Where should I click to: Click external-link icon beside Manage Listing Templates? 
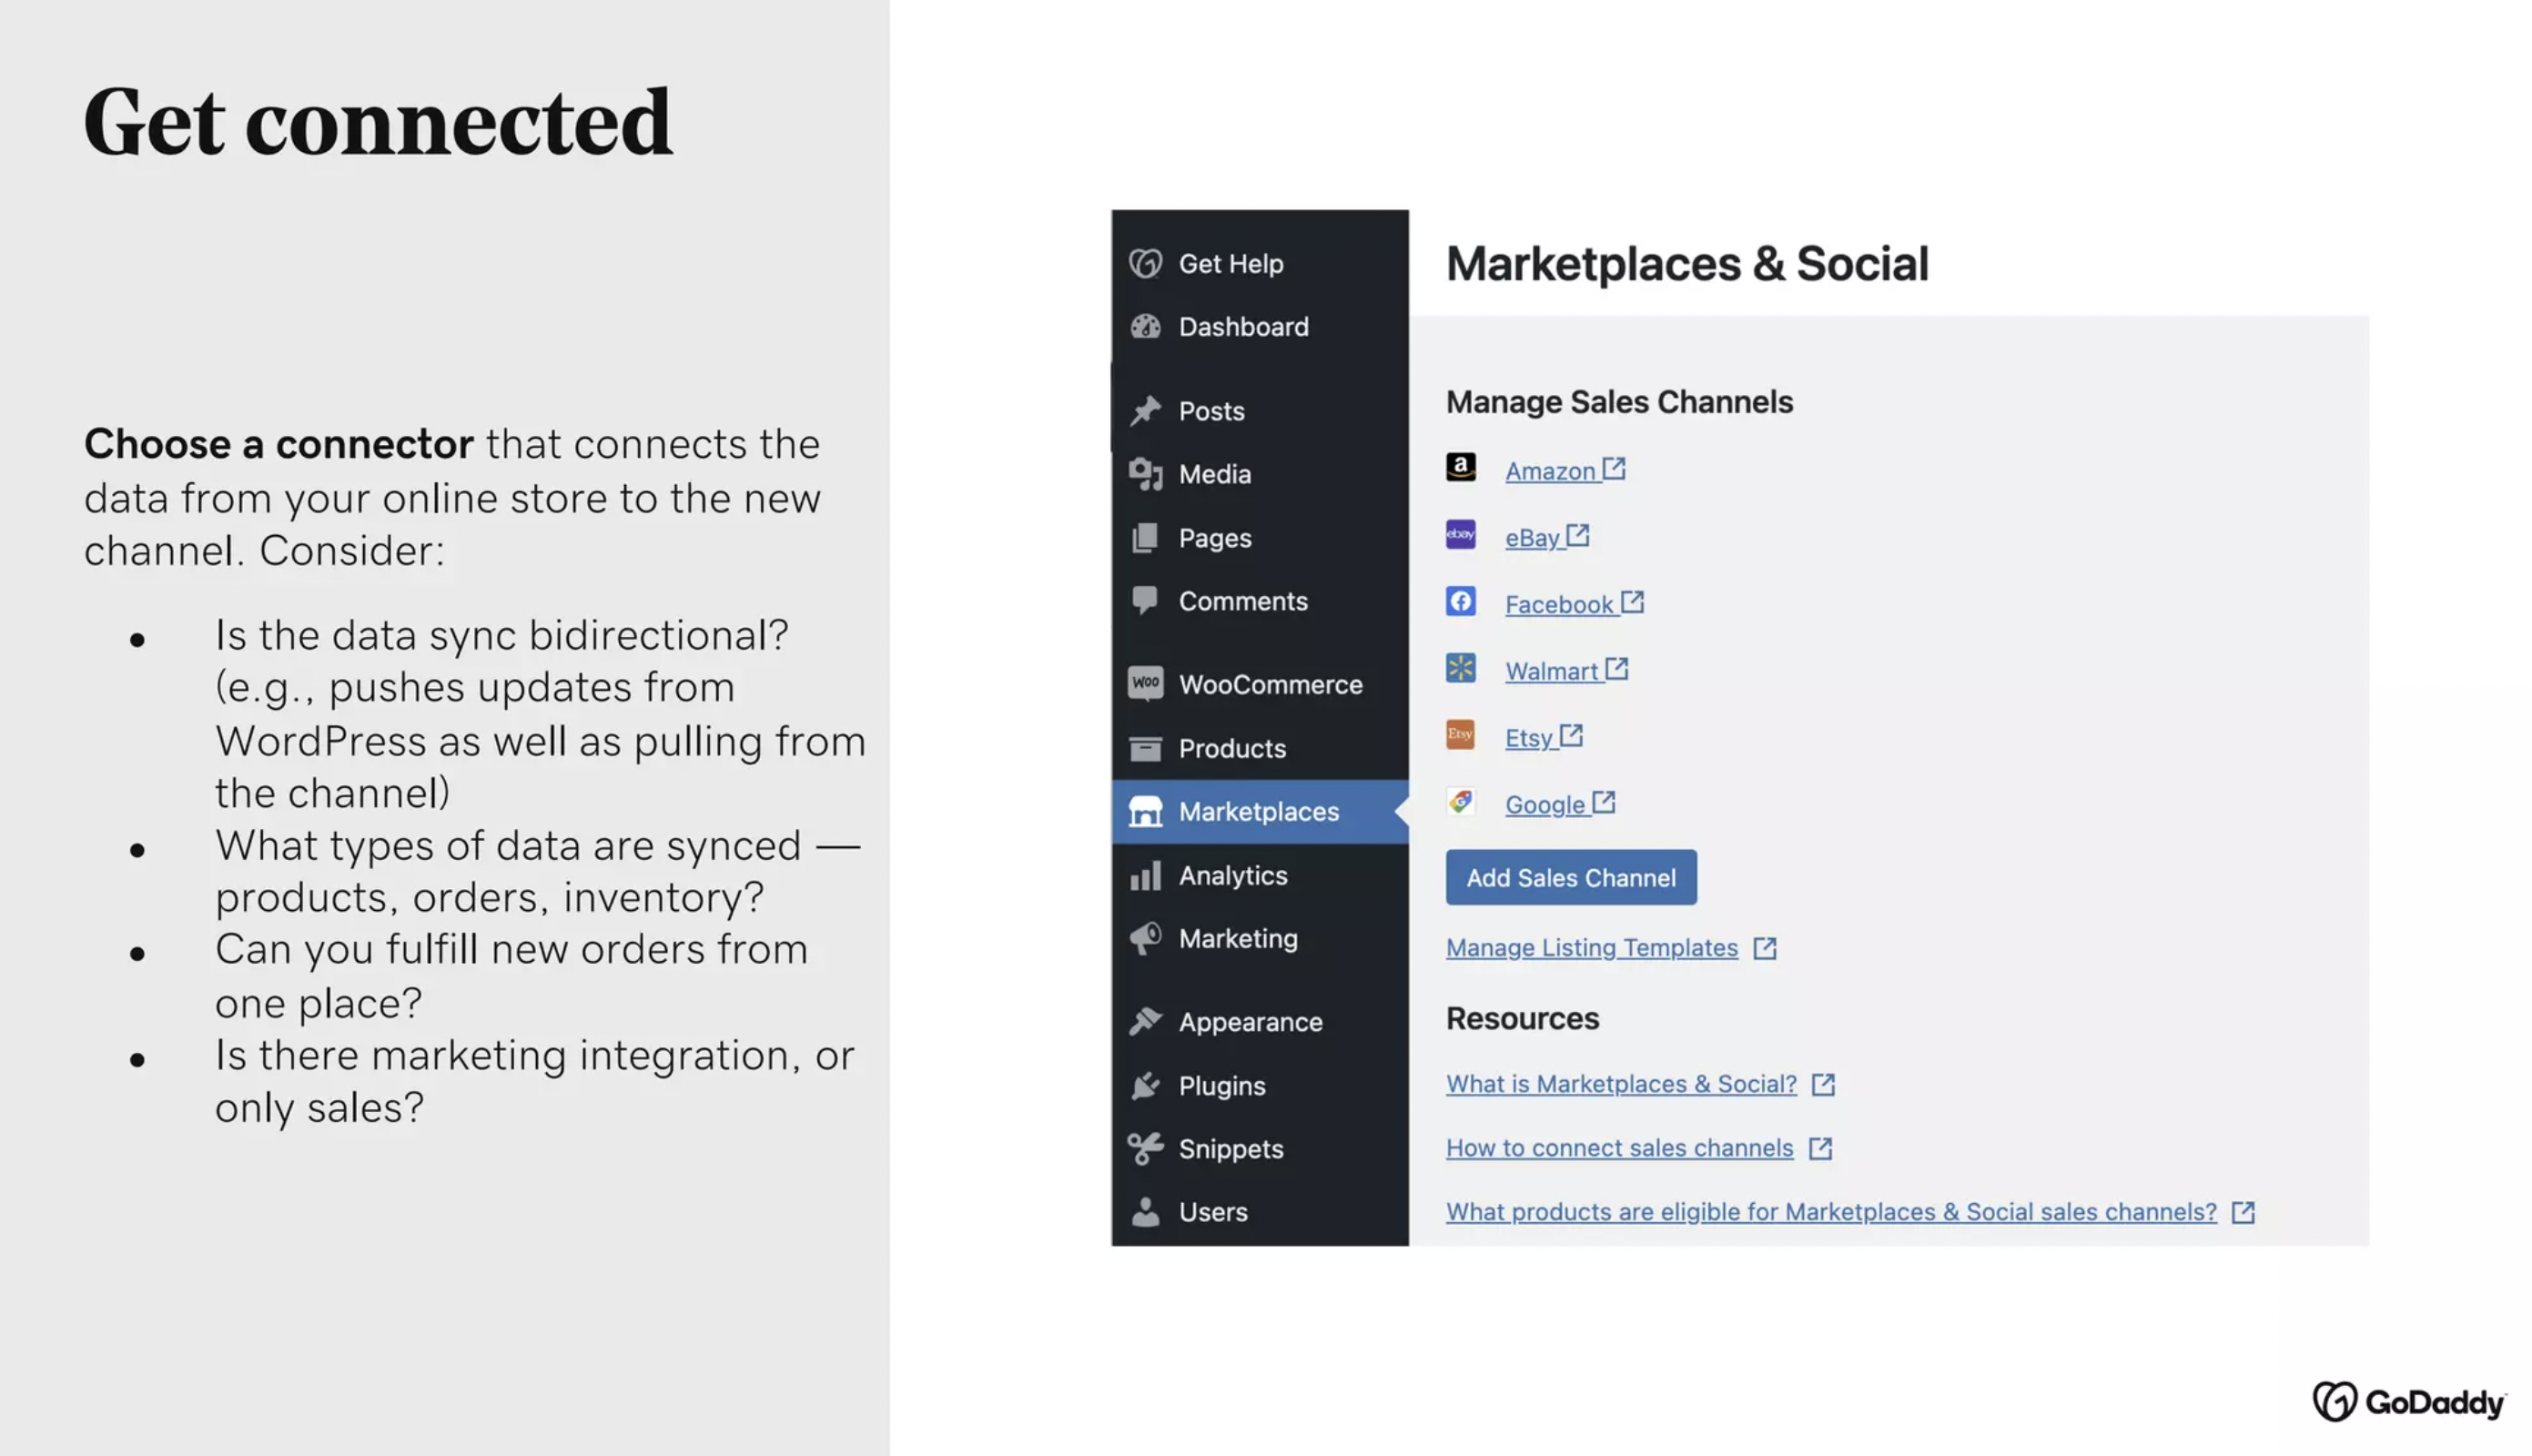tap(1764, 948)
